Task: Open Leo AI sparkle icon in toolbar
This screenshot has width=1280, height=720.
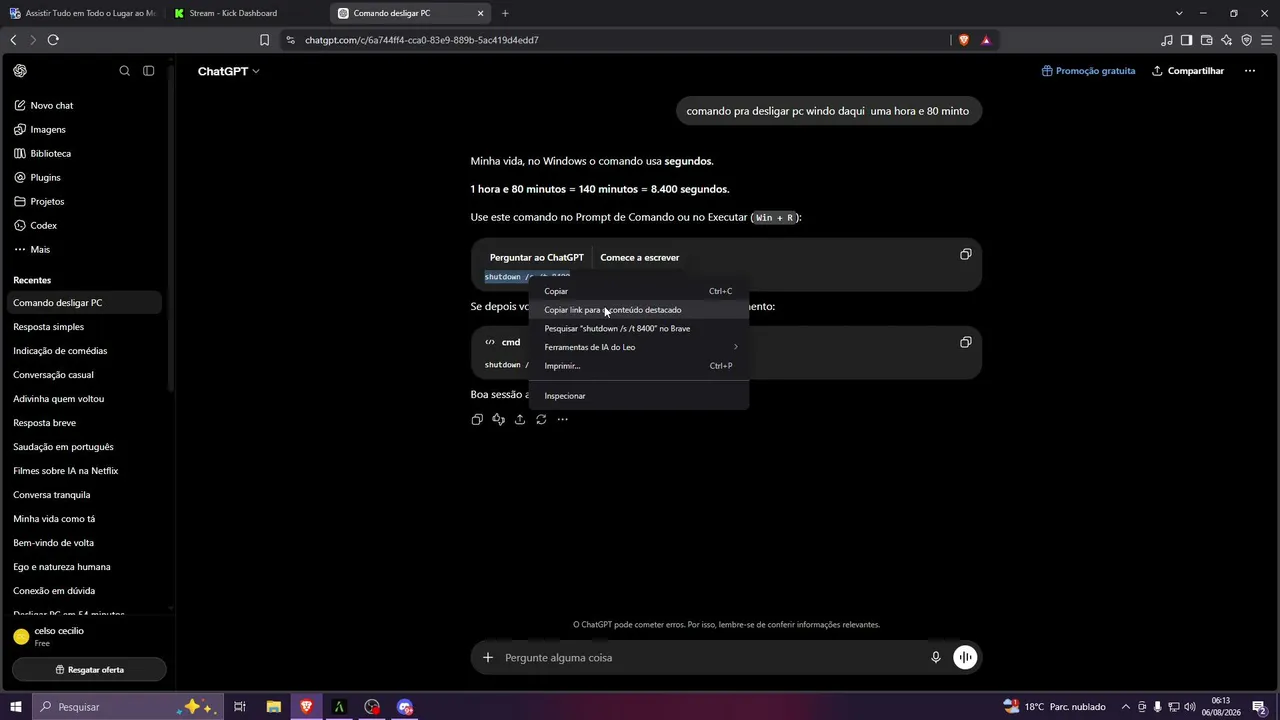Action: (1227, 40)
